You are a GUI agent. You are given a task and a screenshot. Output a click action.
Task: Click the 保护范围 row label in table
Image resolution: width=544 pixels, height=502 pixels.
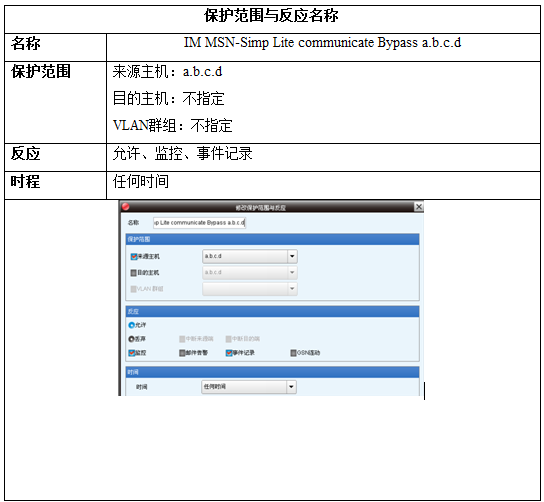pos(41,72)
